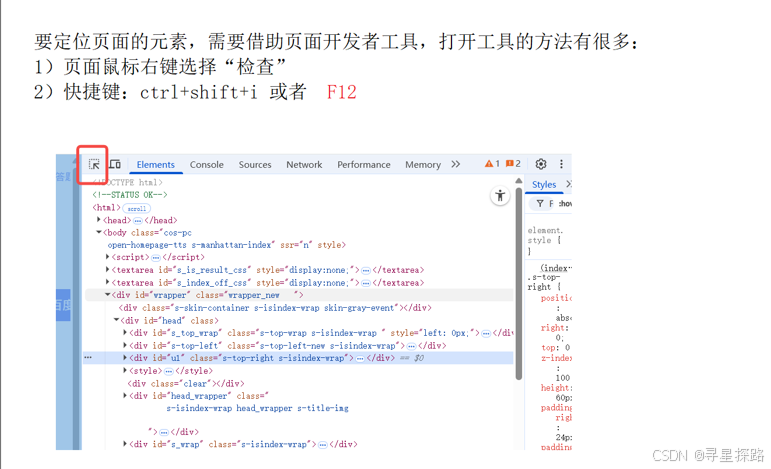Click the scroll badge next to html

pyautogui.click(x=136, y=208)
